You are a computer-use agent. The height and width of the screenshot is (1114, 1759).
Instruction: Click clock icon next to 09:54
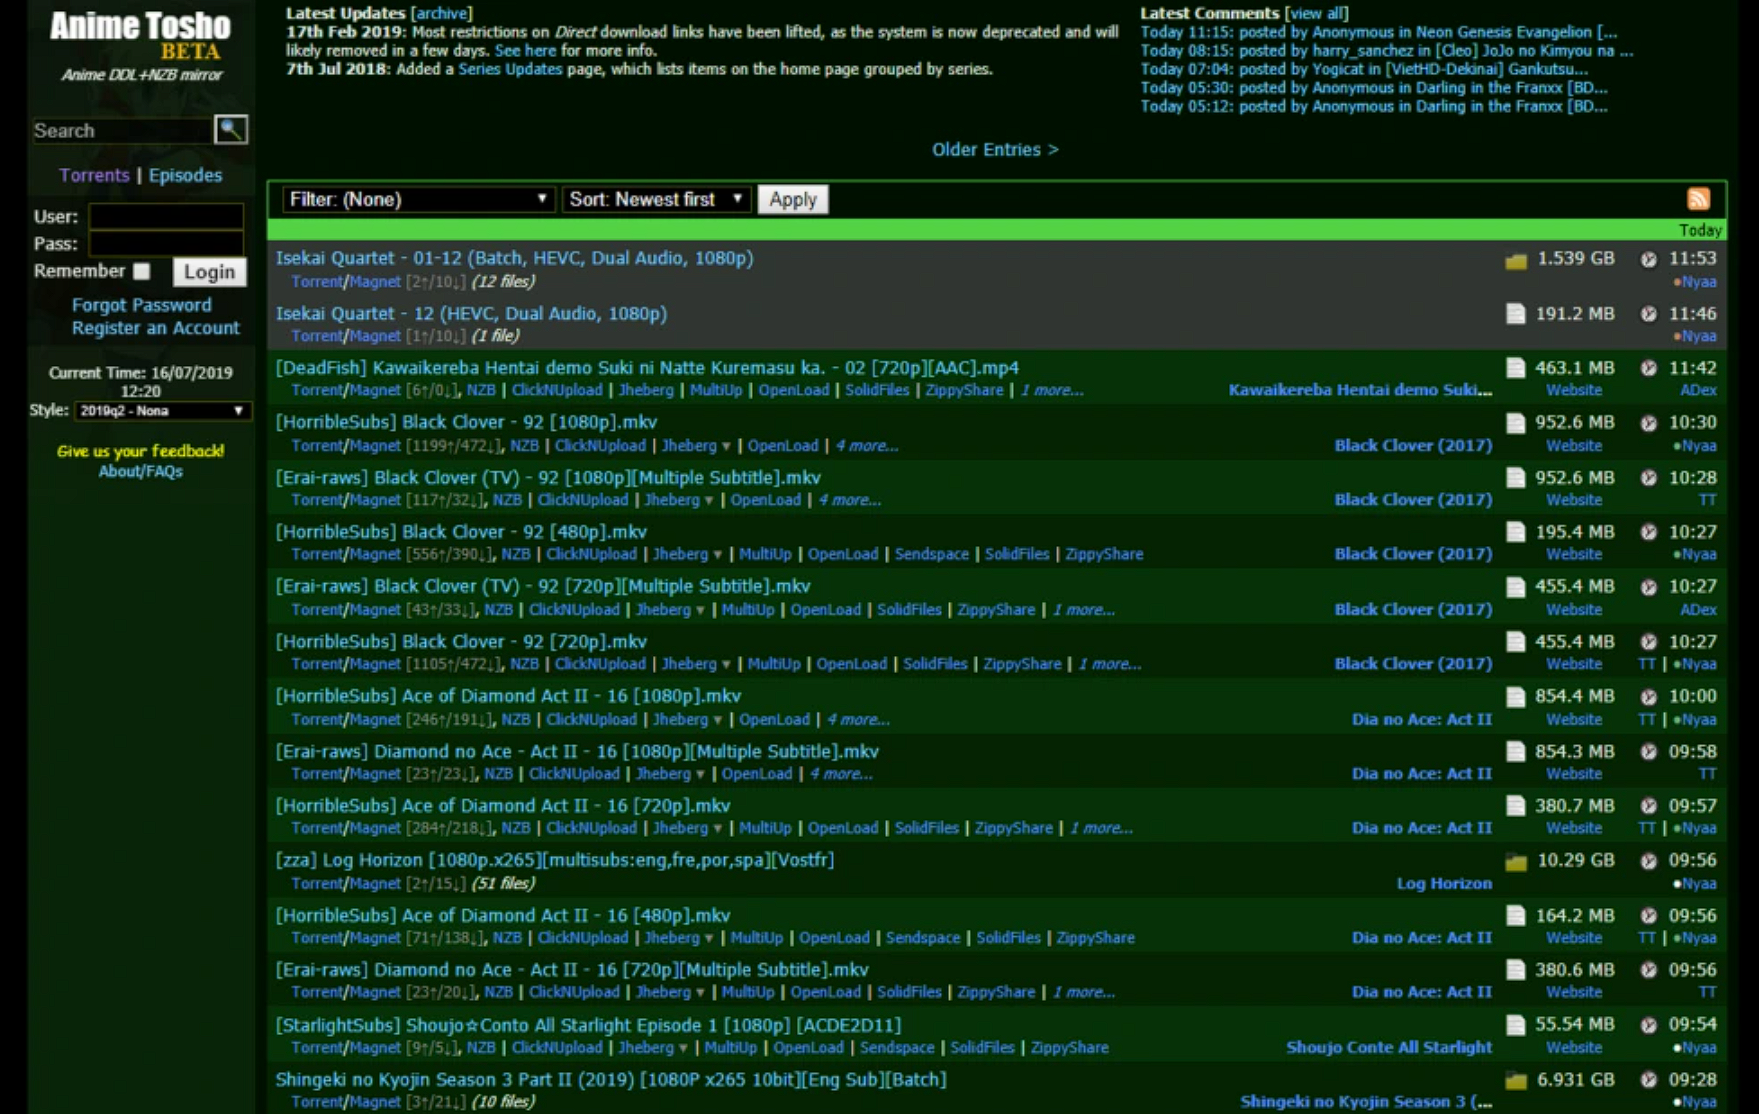pos(1648,1025)
